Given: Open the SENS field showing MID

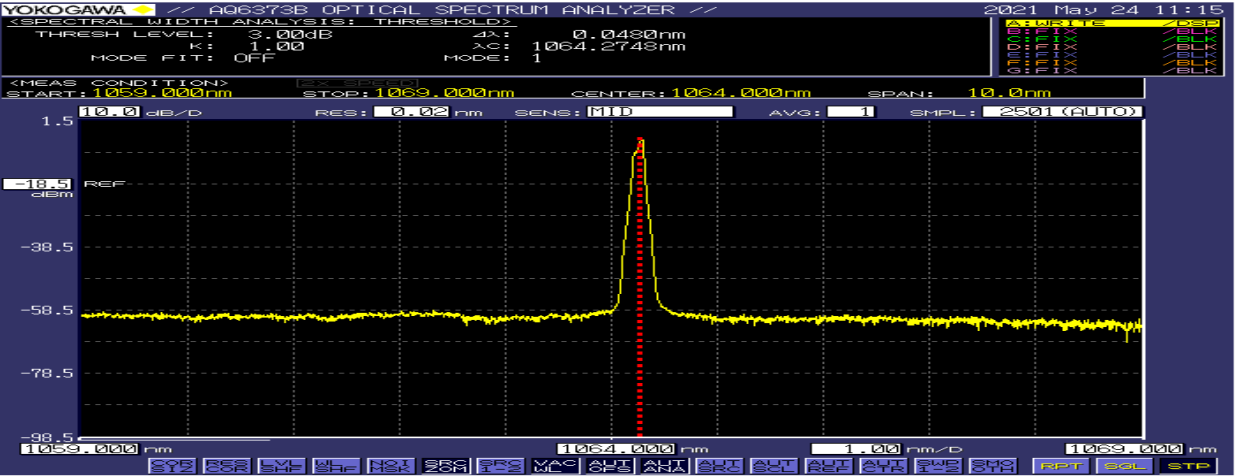Looking at the screenshot, I should (660, 112).
